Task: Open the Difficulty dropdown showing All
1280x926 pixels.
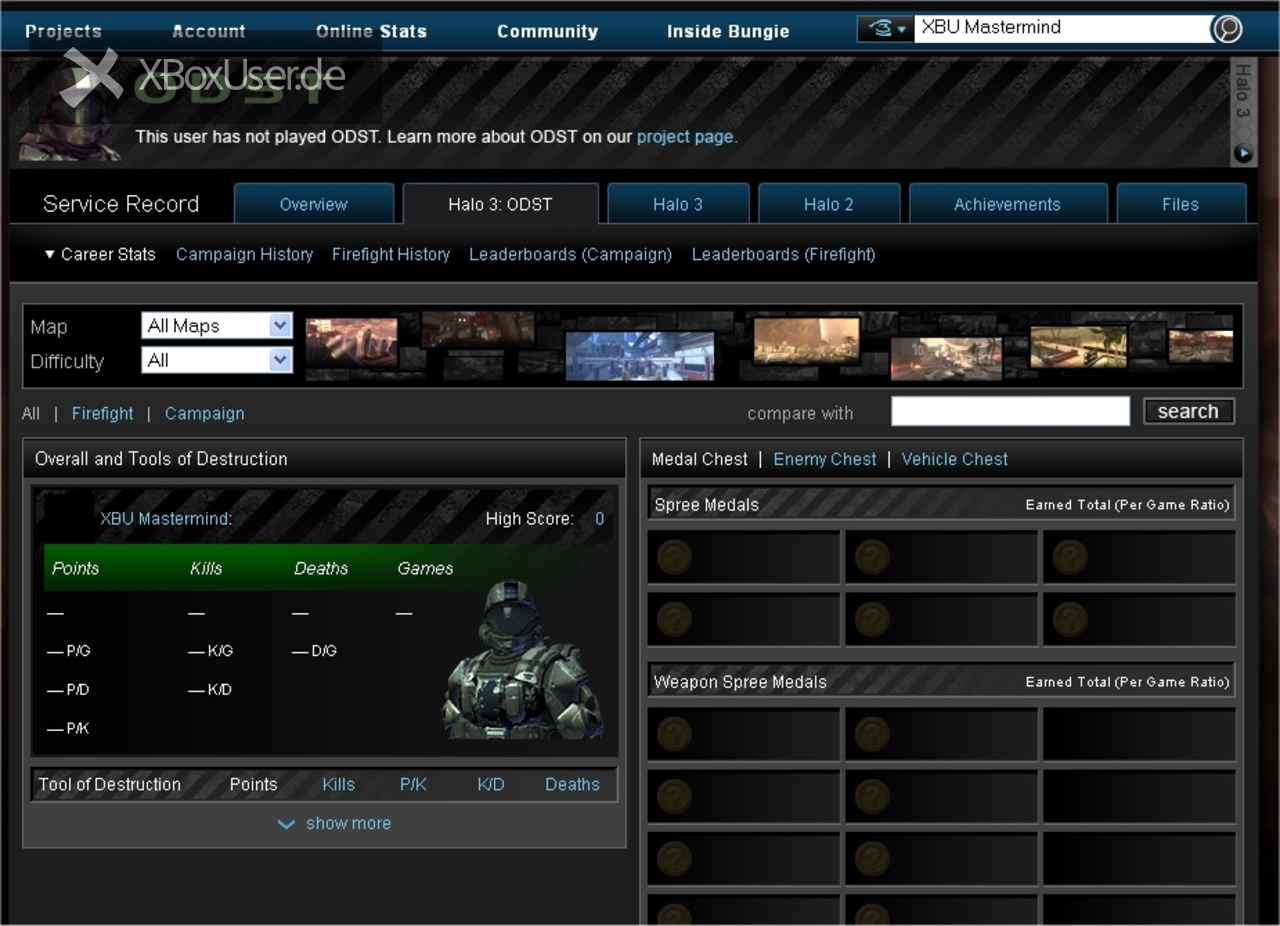Action: [217, 360]
